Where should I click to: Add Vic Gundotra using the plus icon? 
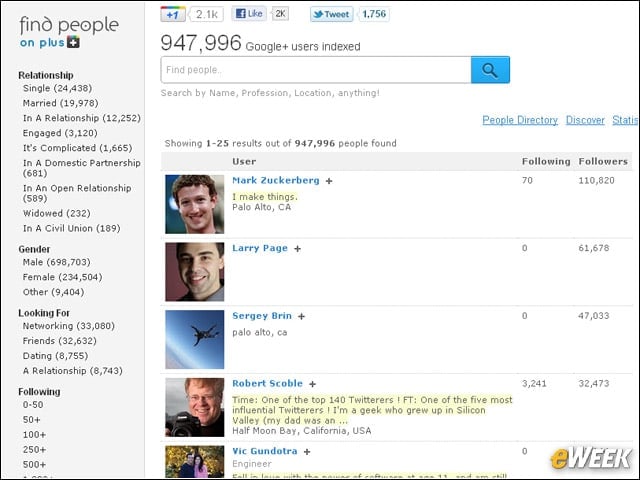click(x=307, y=452)
